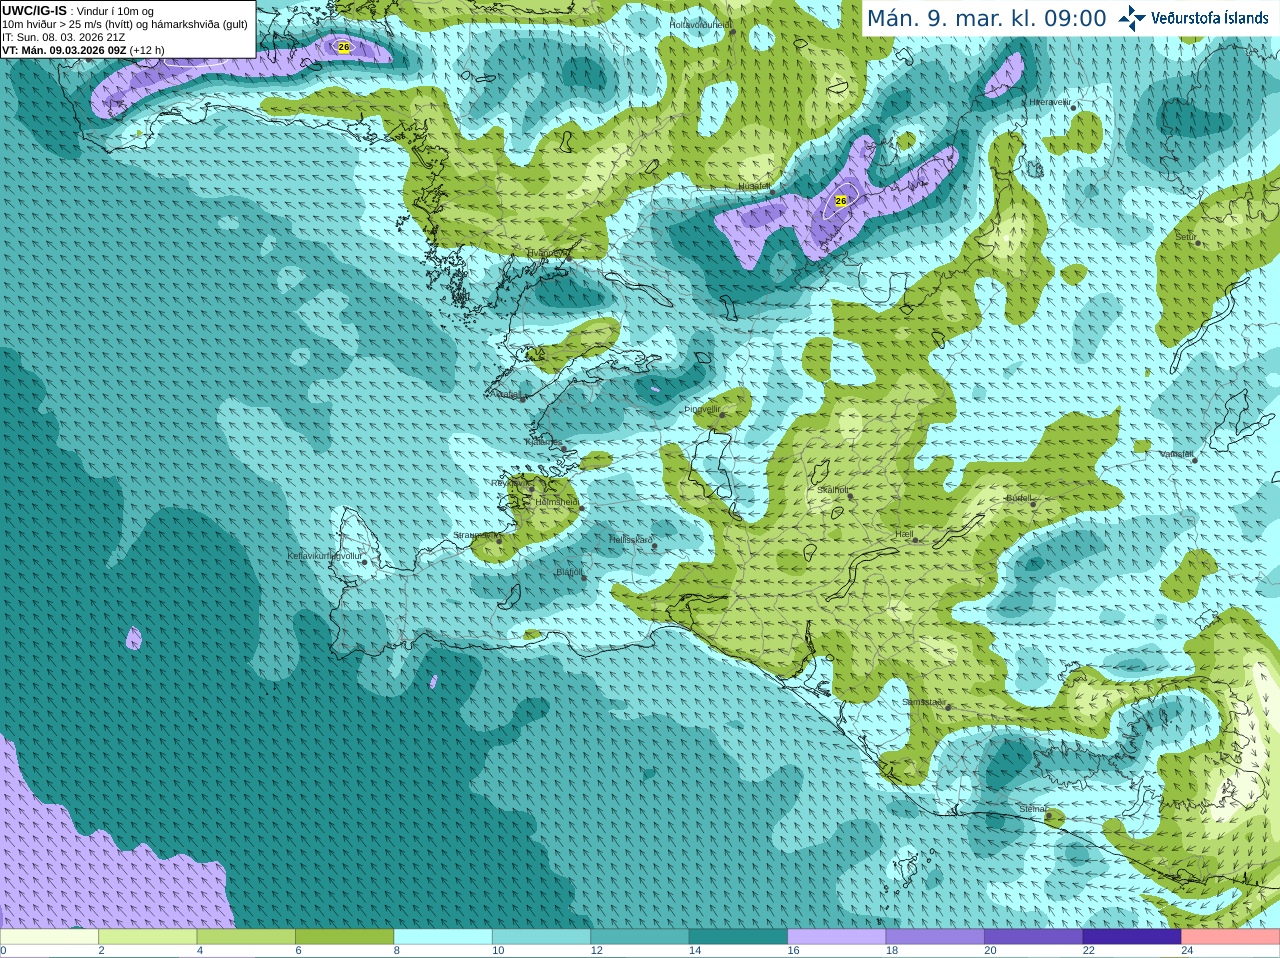The height and width of the screenshot is (958, 1280).
Task: Click the 26 gust label in the northwest purple band
Action: (x=344, y=47)
